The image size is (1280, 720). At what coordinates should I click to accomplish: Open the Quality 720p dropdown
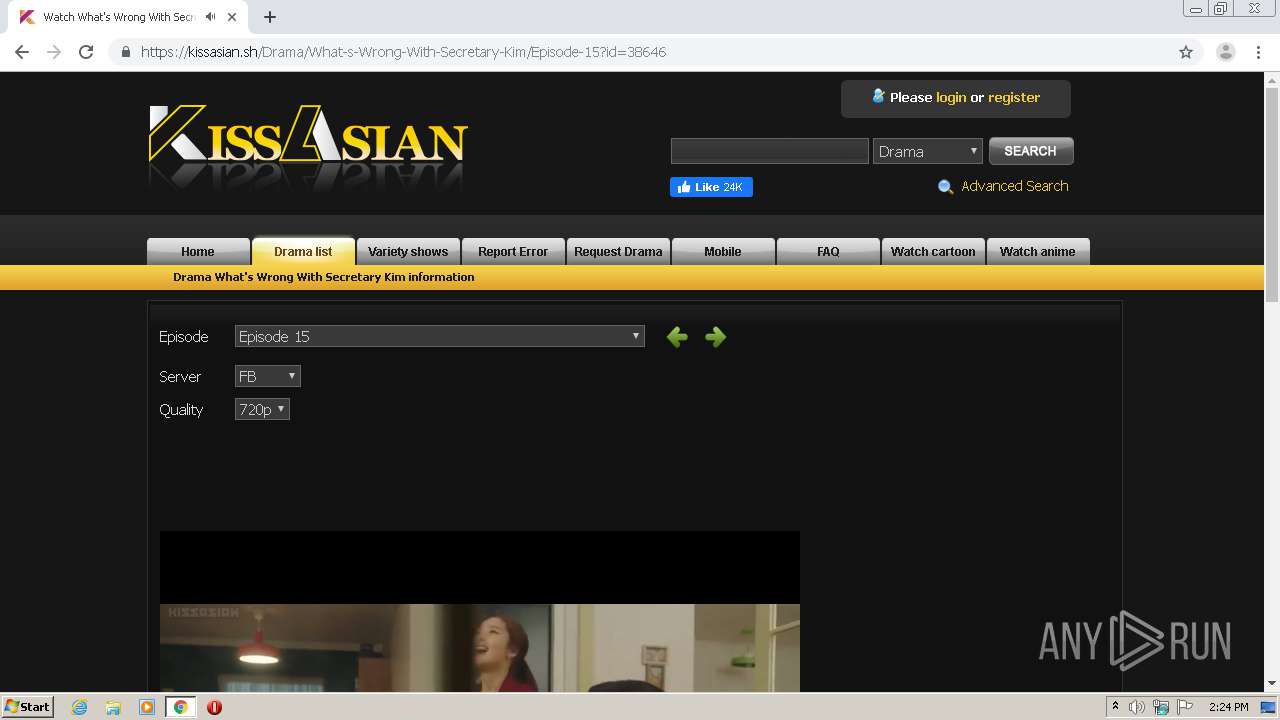point(262,409)
